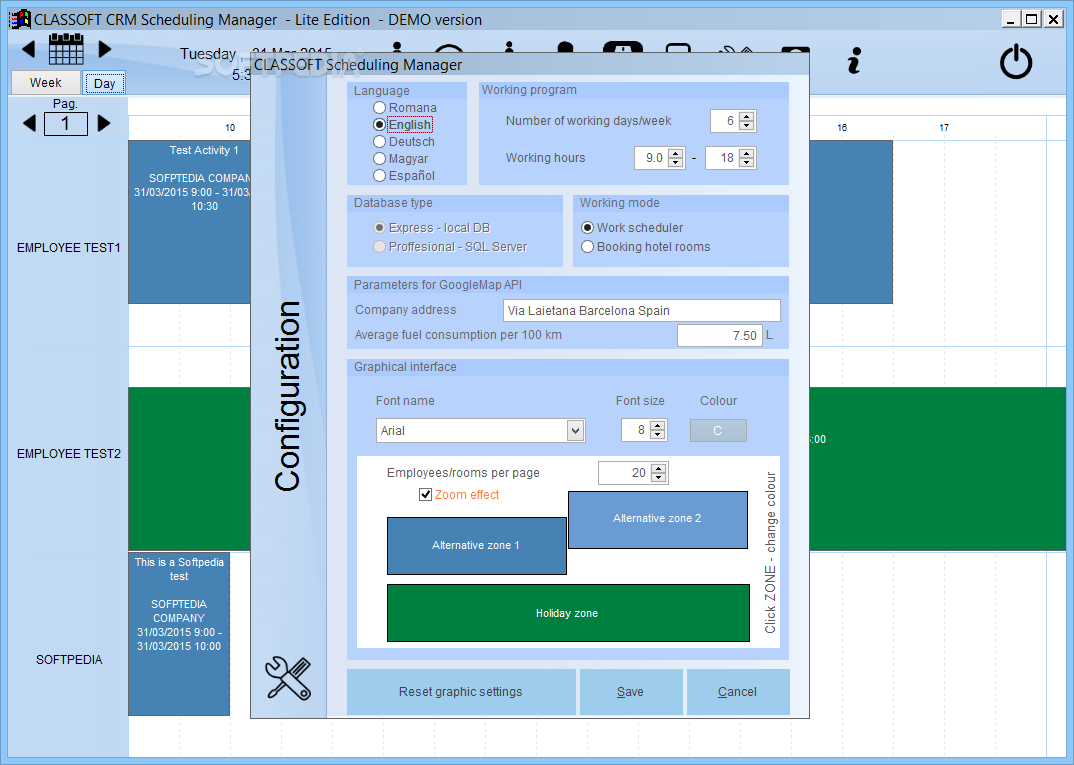1074x765 pixels.
Task: Go to next date with right arrow beside calendar
Action: pos(104,49)
